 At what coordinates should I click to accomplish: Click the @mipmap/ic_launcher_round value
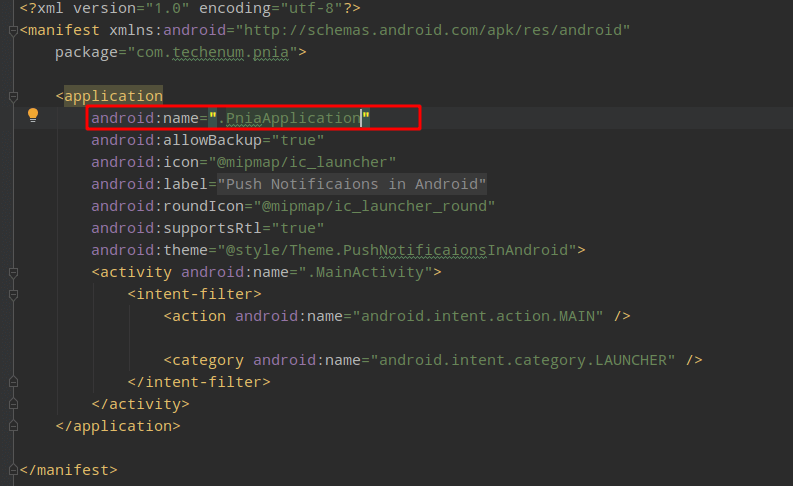click(374, 206)
